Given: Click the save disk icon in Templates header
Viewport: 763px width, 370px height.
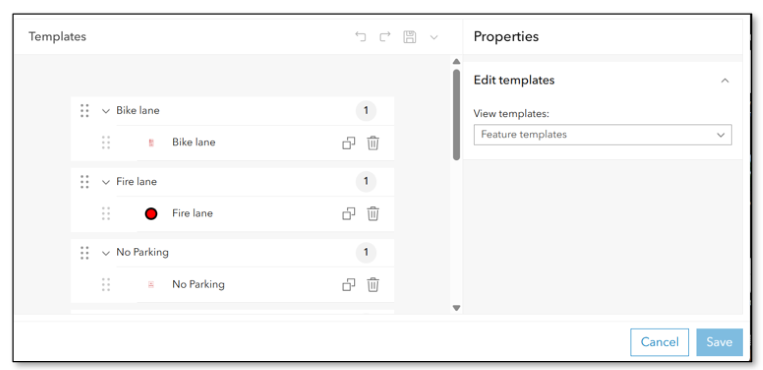Looking at the screenshot, I should pyautogui.click(x=410, y=37).
